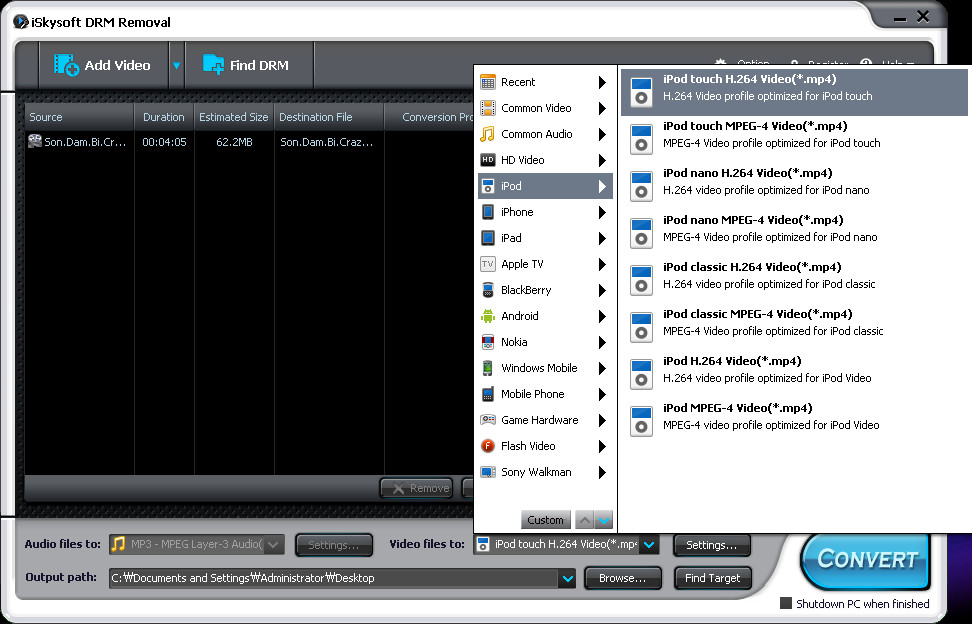Click the big Convert button
This screenshot has height=624, width=972.
pyautogui.click(x=867, y=560)
